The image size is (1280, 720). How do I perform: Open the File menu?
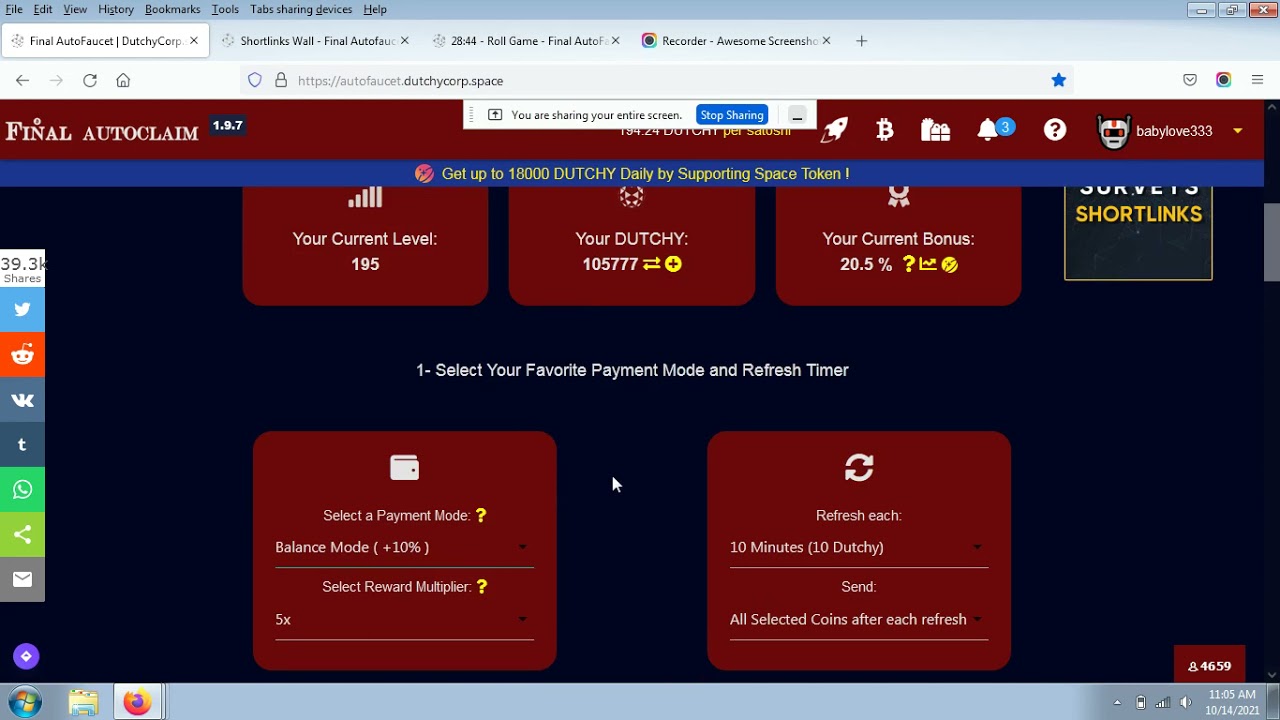pyautogui.click(x=14, y=9)
